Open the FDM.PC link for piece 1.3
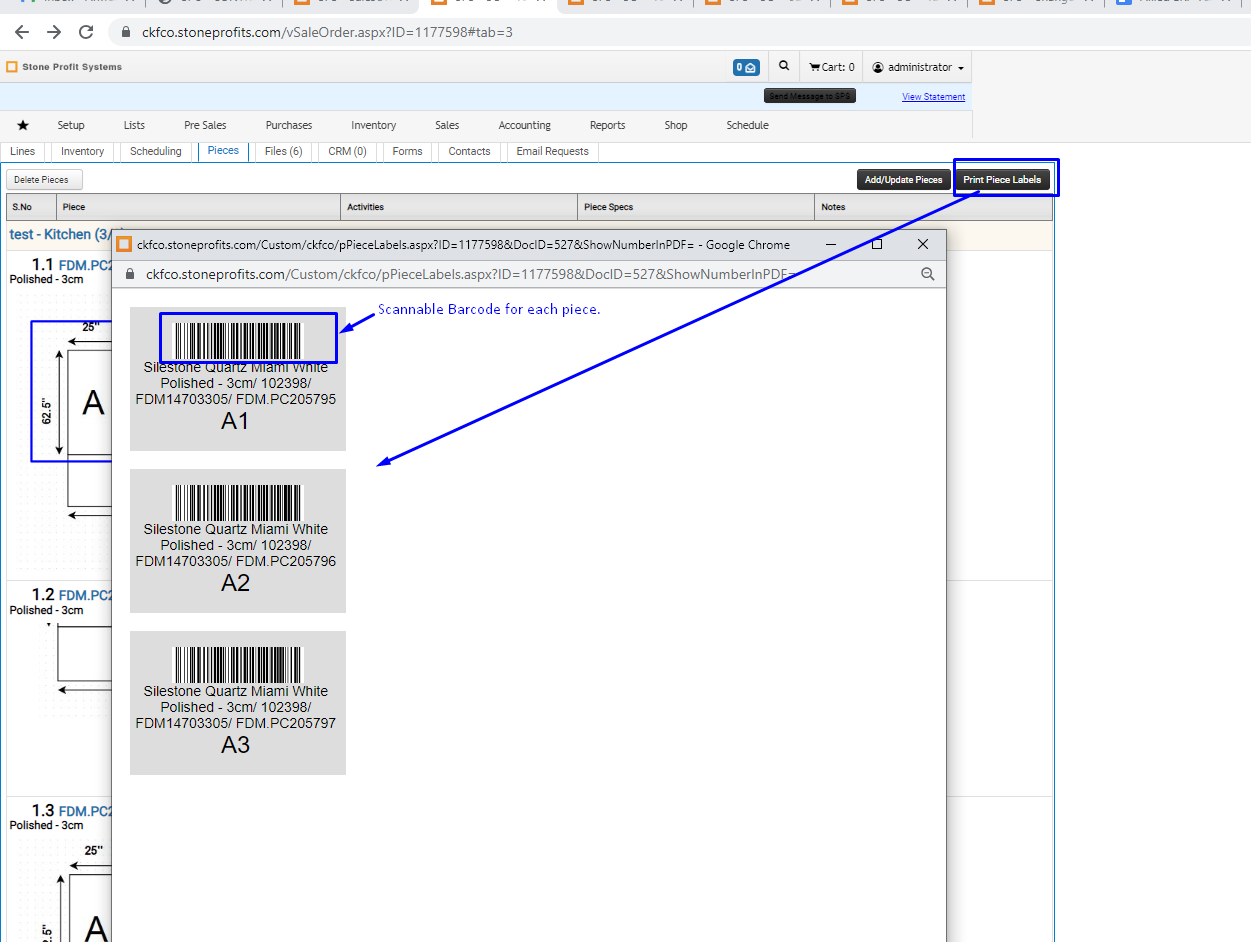The height and width of the screenshot is (942, 1251). (85, 811)
